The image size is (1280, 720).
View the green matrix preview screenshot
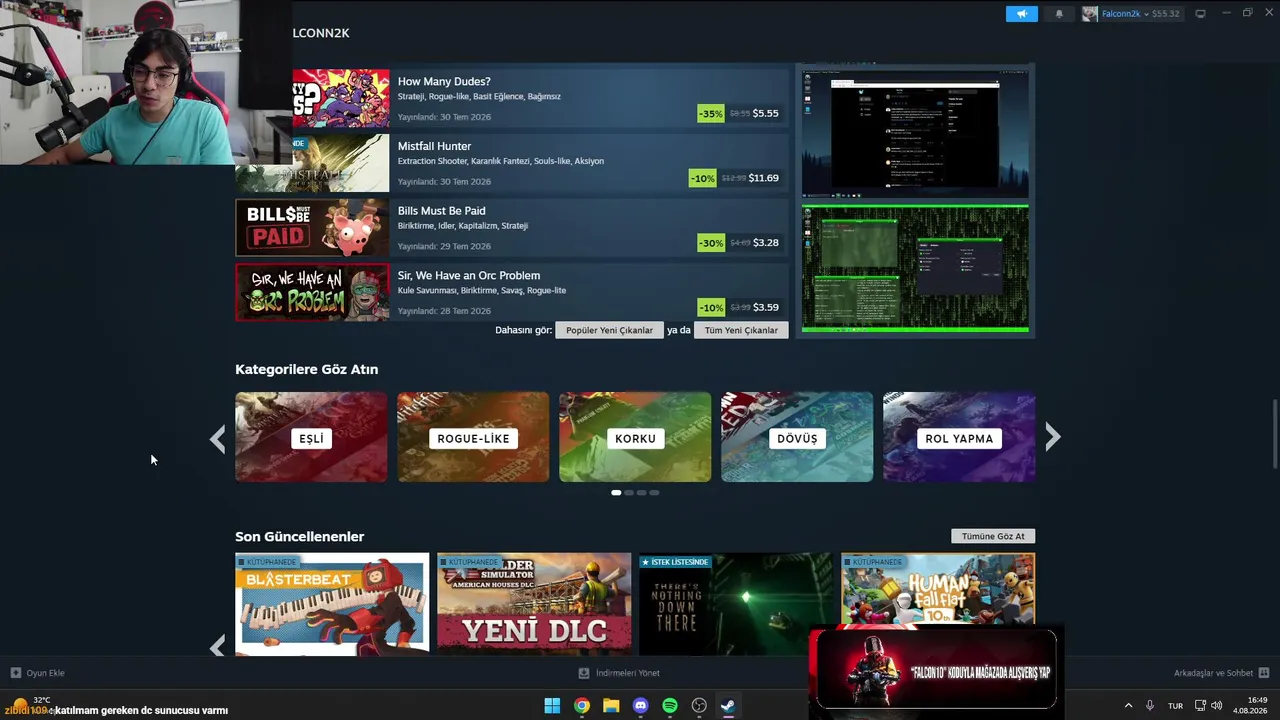pos(915,268)
